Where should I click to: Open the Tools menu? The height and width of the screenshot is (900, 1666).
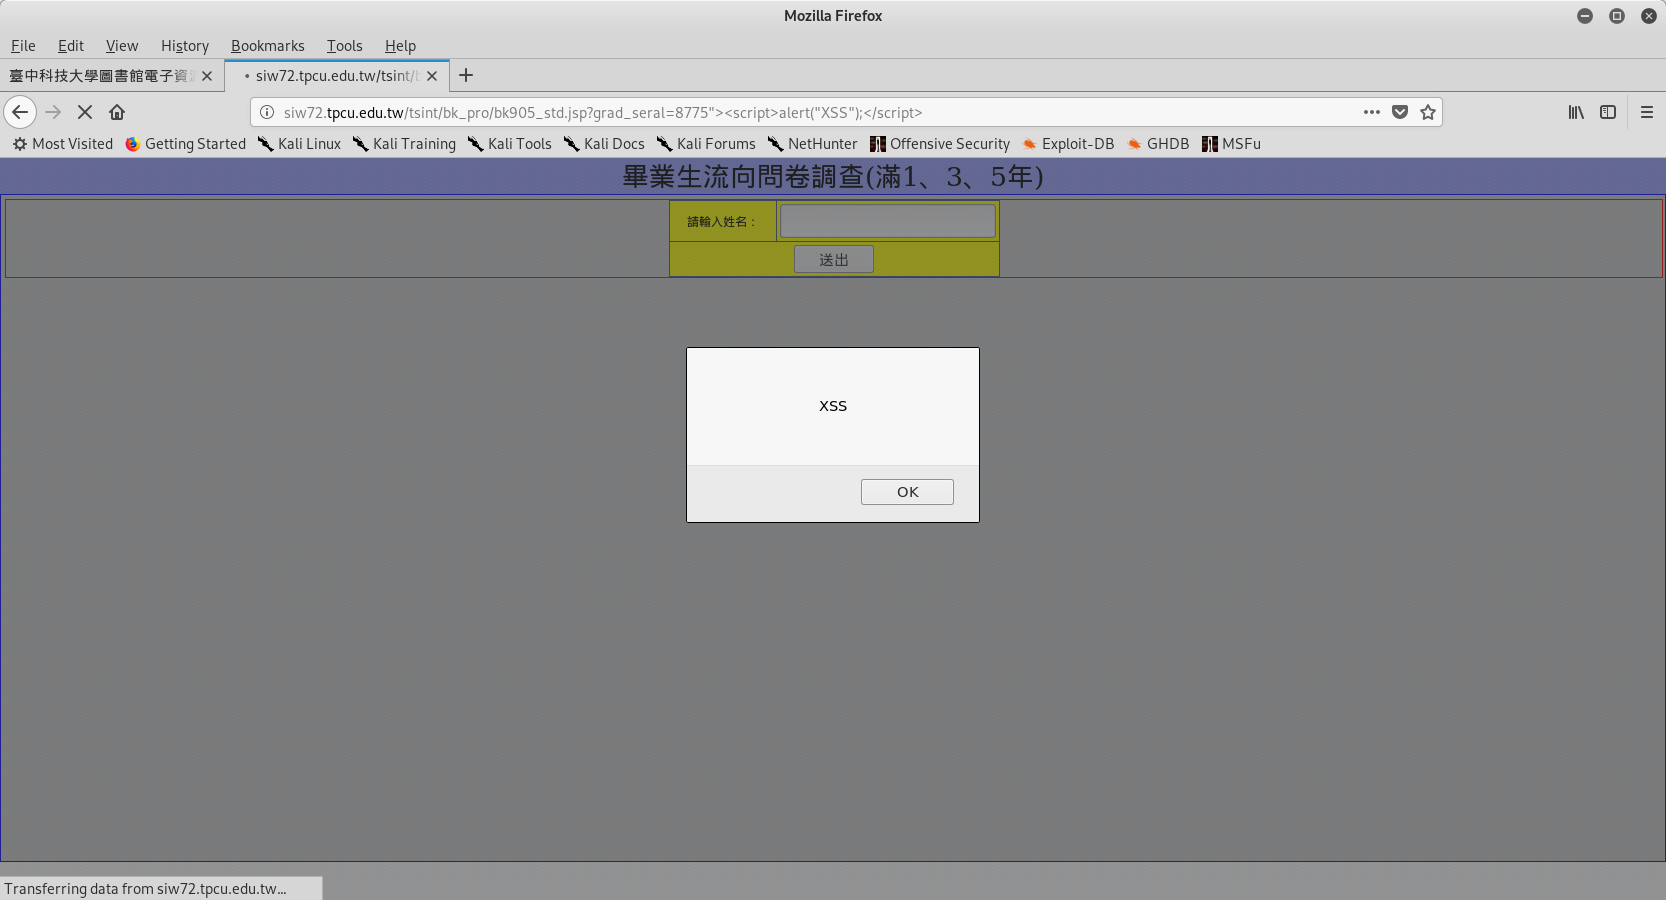pos(344,46)
